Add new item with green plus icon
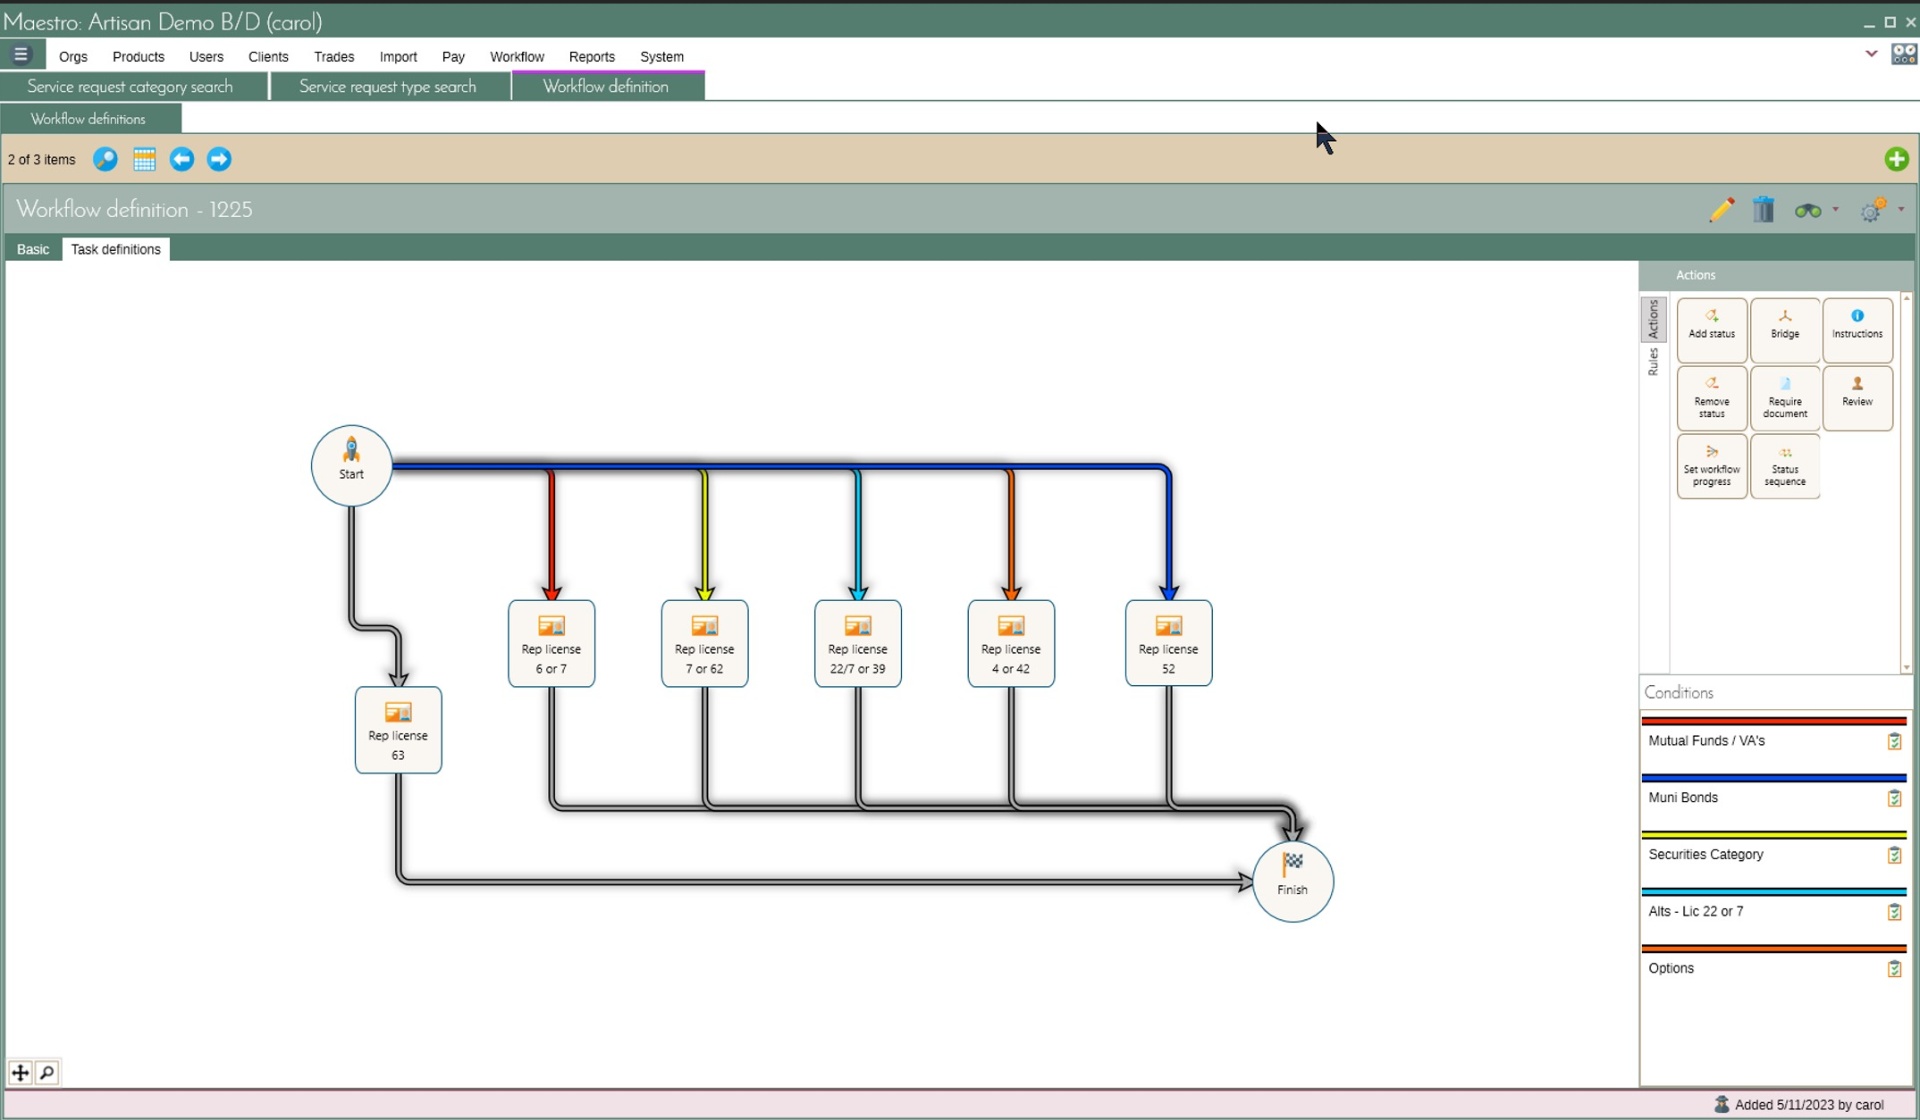This screenshot has height=1120, width=1920. pos(1896,159)
